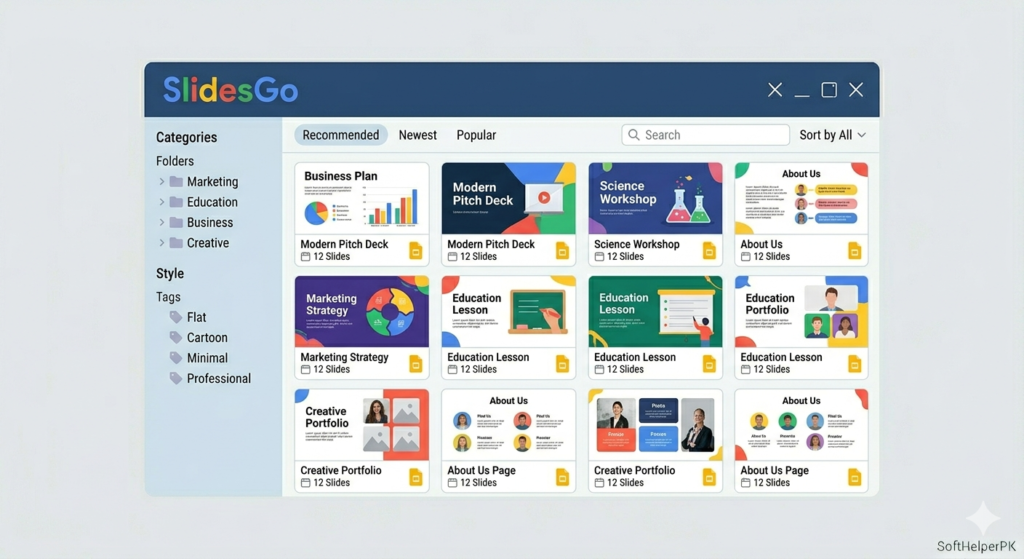Viewport: 1024px width, 559px height.
Task: Click yellow Slides file icon on Science Workshop card
Action: click(709, 250)
